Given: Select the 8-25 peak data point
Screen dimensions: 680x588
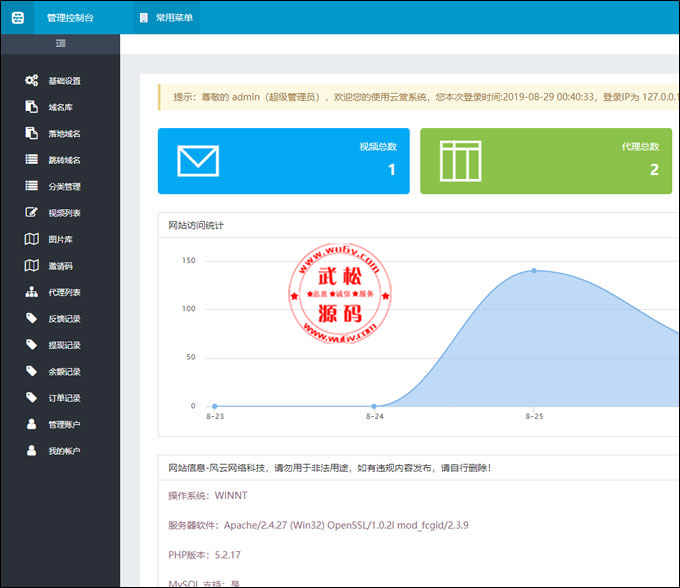Looking at the screenshot, I should click(x=534, y=271).
